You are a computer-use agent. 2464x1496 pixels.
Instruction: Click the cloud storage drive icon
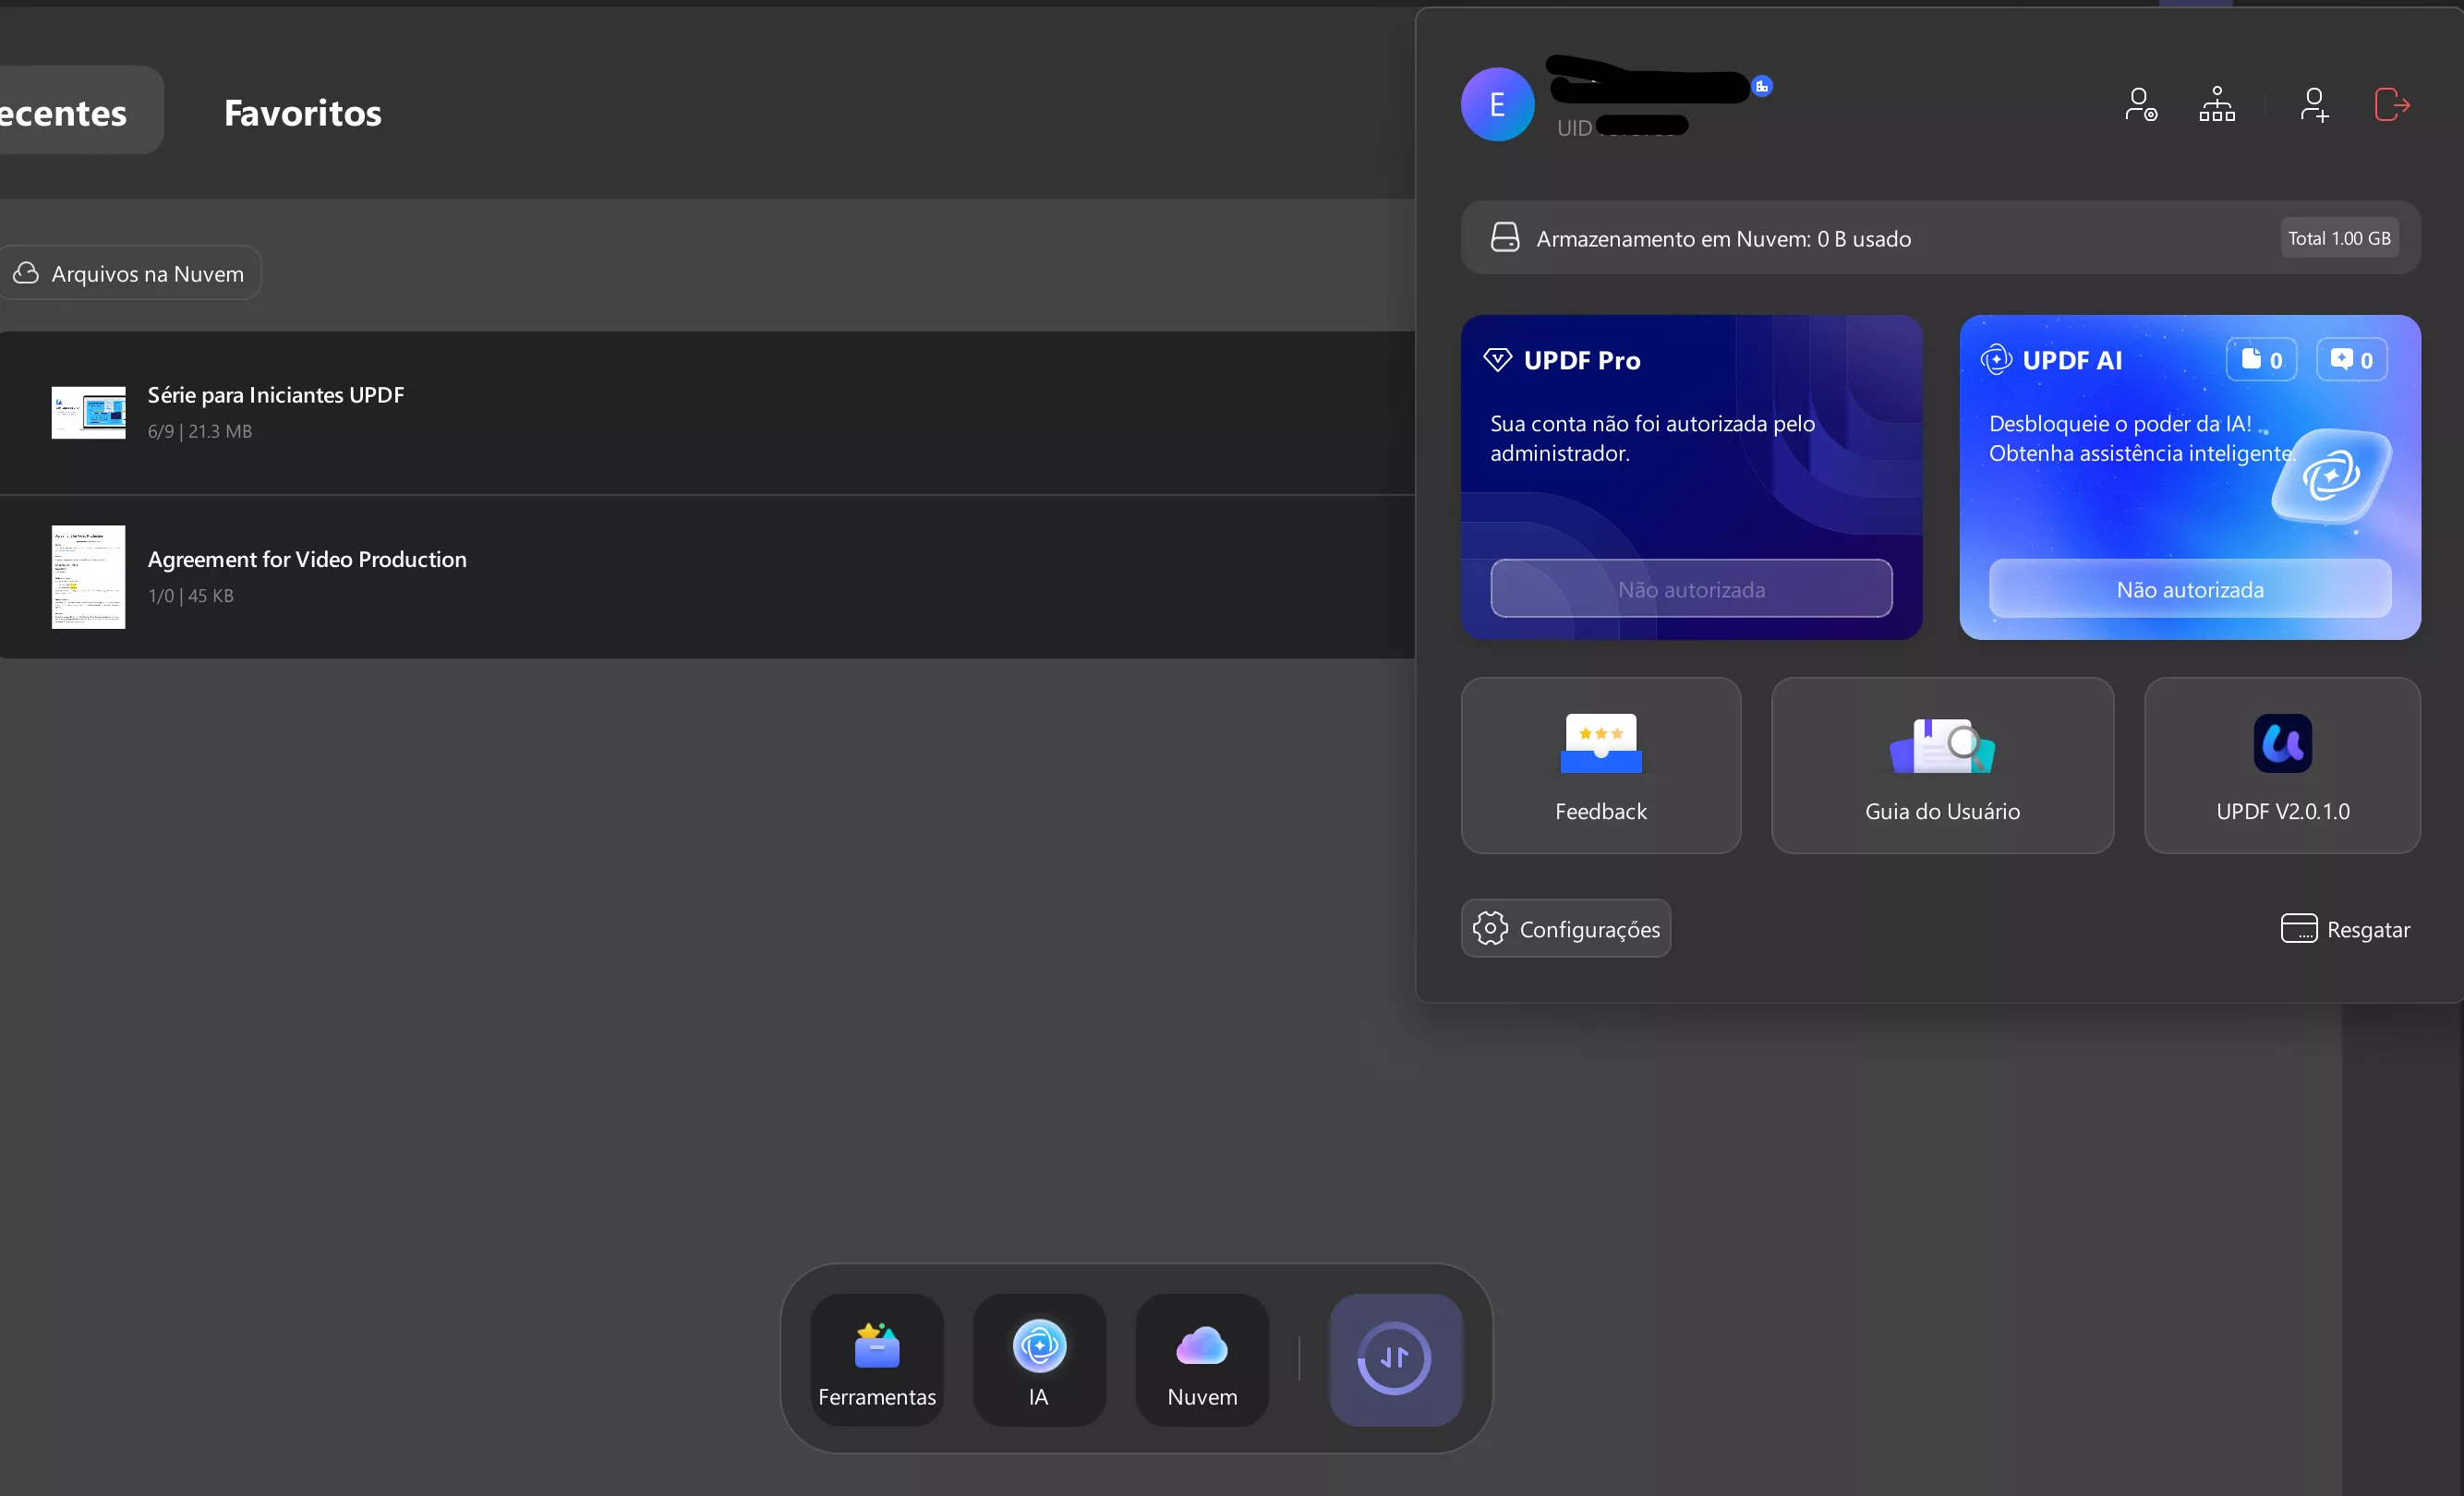coord(1505,238)
